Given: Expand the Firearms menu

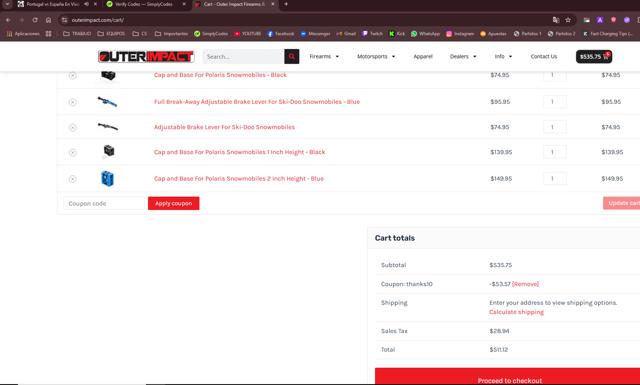Looking at the screenshot, I should click(x=324, y=56).
